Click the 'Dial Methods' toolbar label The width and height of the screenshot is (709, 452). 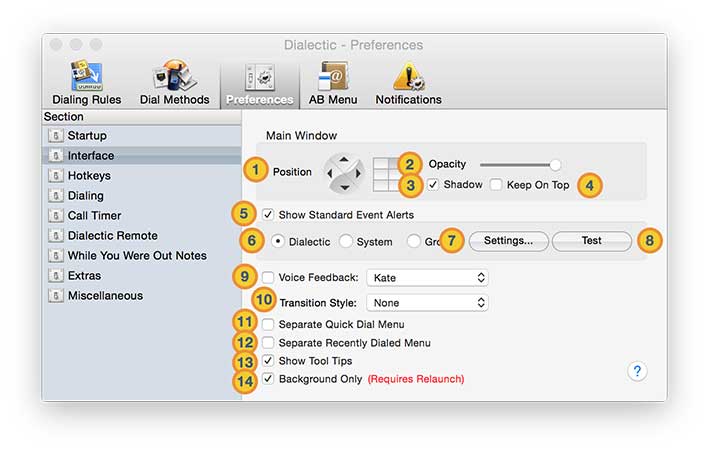click(175, 99)
